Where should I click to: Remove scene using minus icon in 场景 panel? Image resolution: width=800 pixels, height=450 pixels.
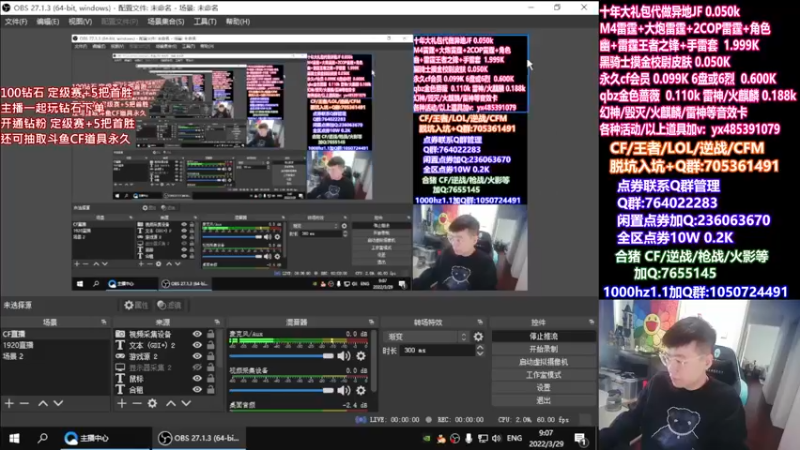(x=24, y=404)
